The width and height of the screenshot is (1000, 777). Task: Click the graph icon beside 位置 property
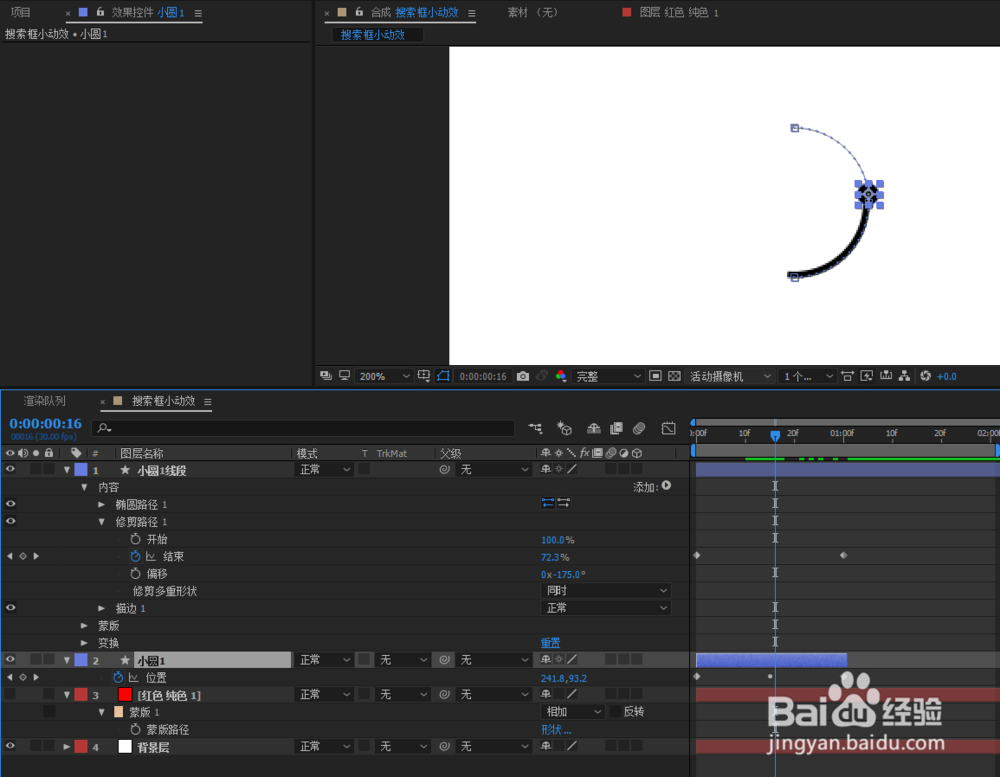(x=134, y=677)
